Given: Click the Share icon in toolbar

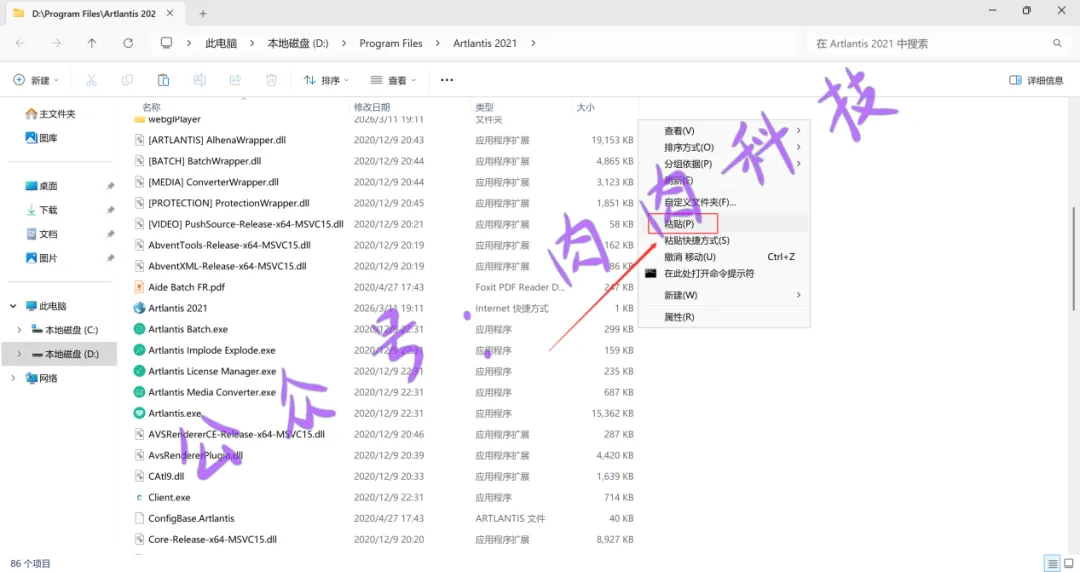Looking at the screenshot, I should point(236,80).
